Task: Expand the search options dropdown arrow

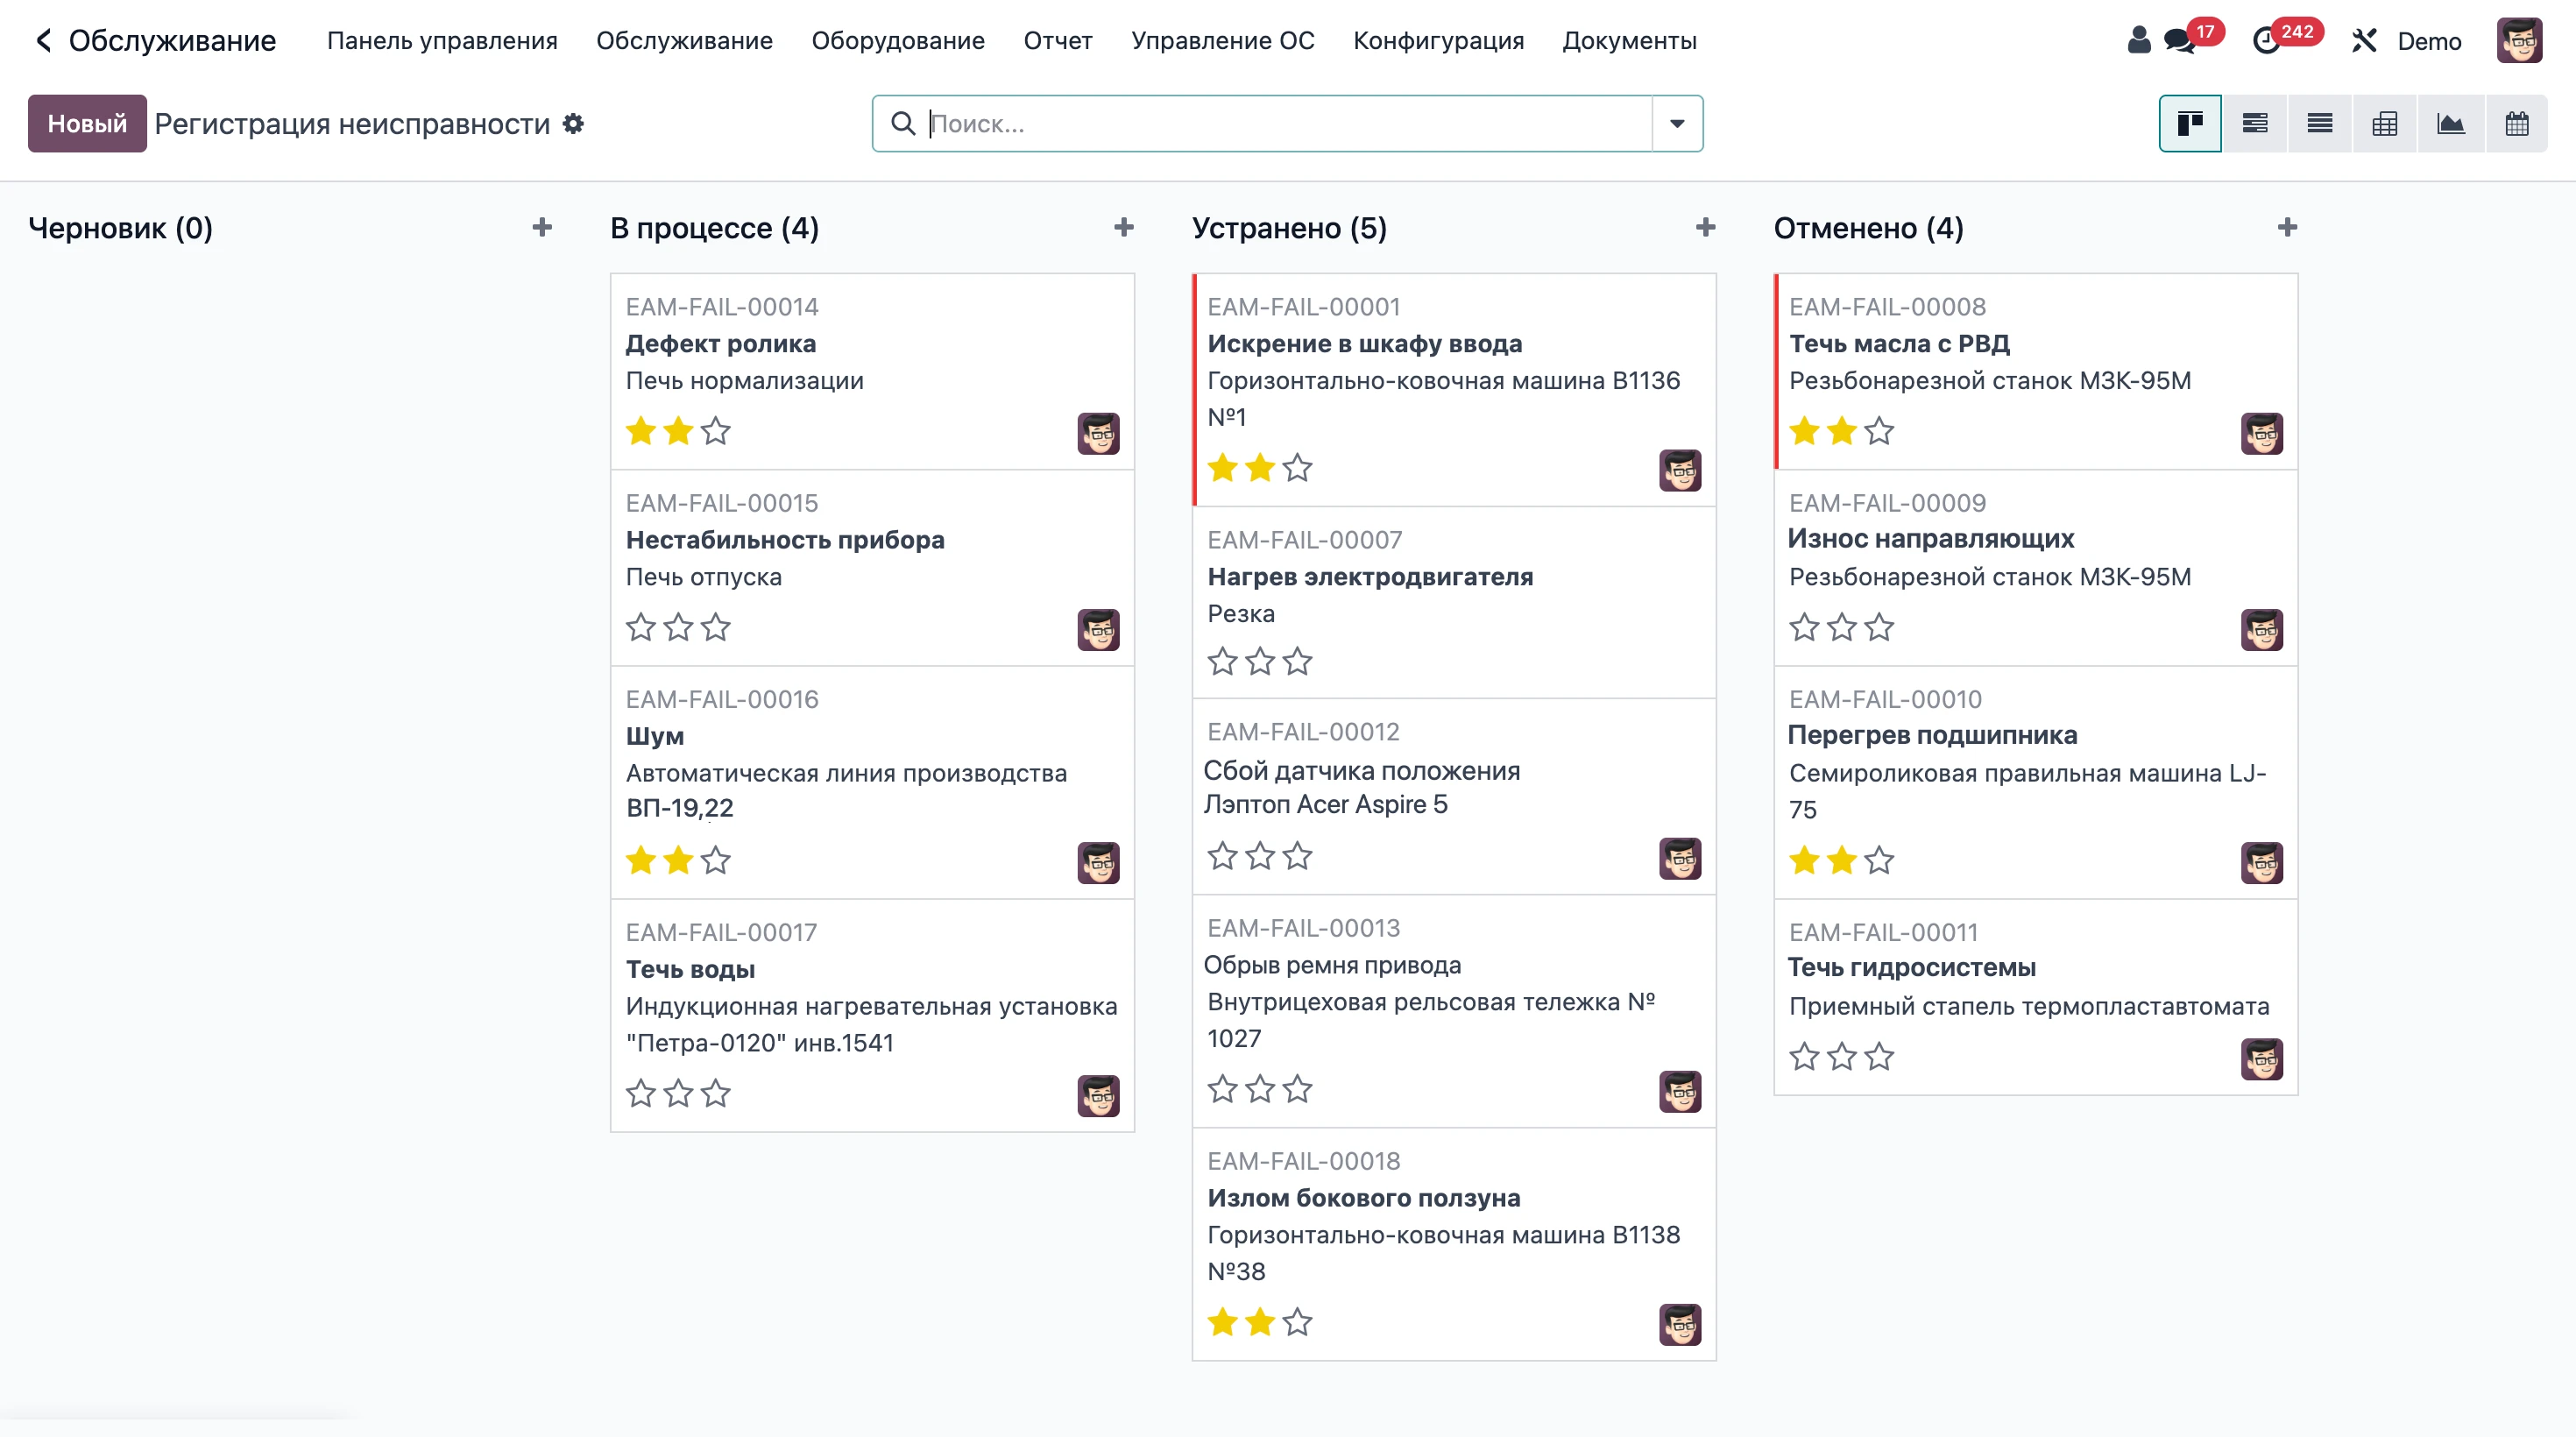Action: point(1677,124)
